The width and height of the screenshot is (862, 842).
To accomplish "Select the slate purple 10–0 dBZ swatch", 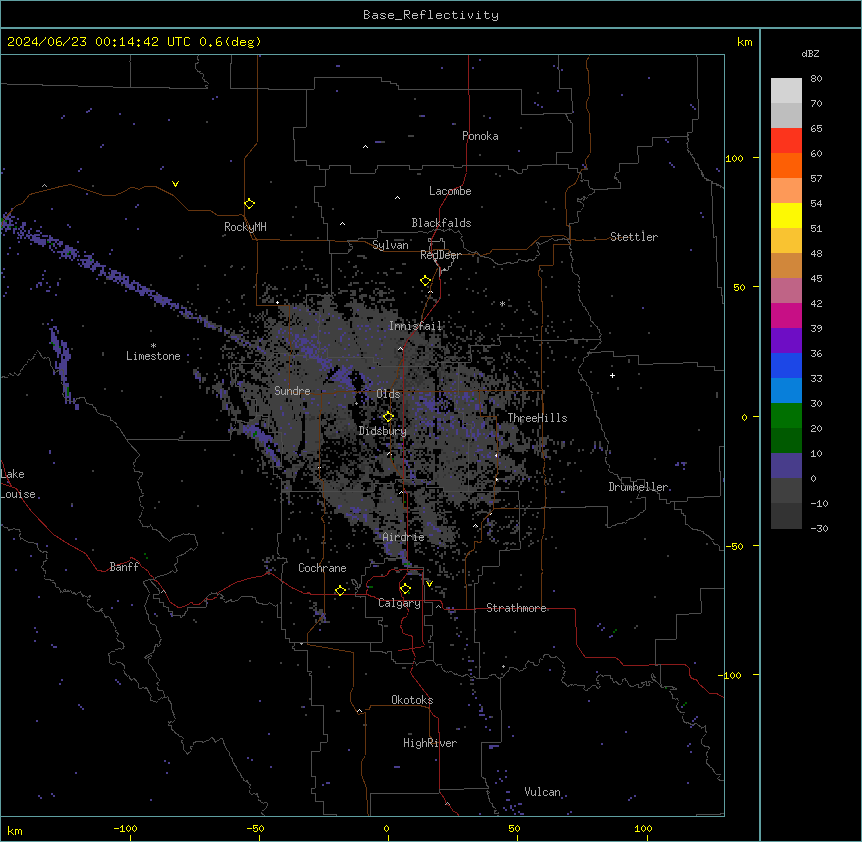I will [x=786, y=466].
